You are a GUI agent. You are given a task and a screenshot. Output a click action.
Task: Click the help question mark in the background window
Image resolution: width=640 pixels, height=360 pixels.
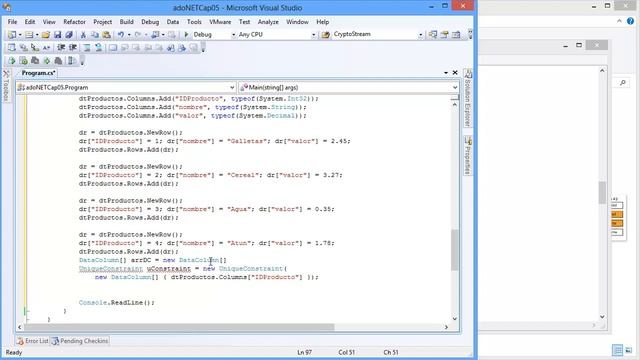631,21
